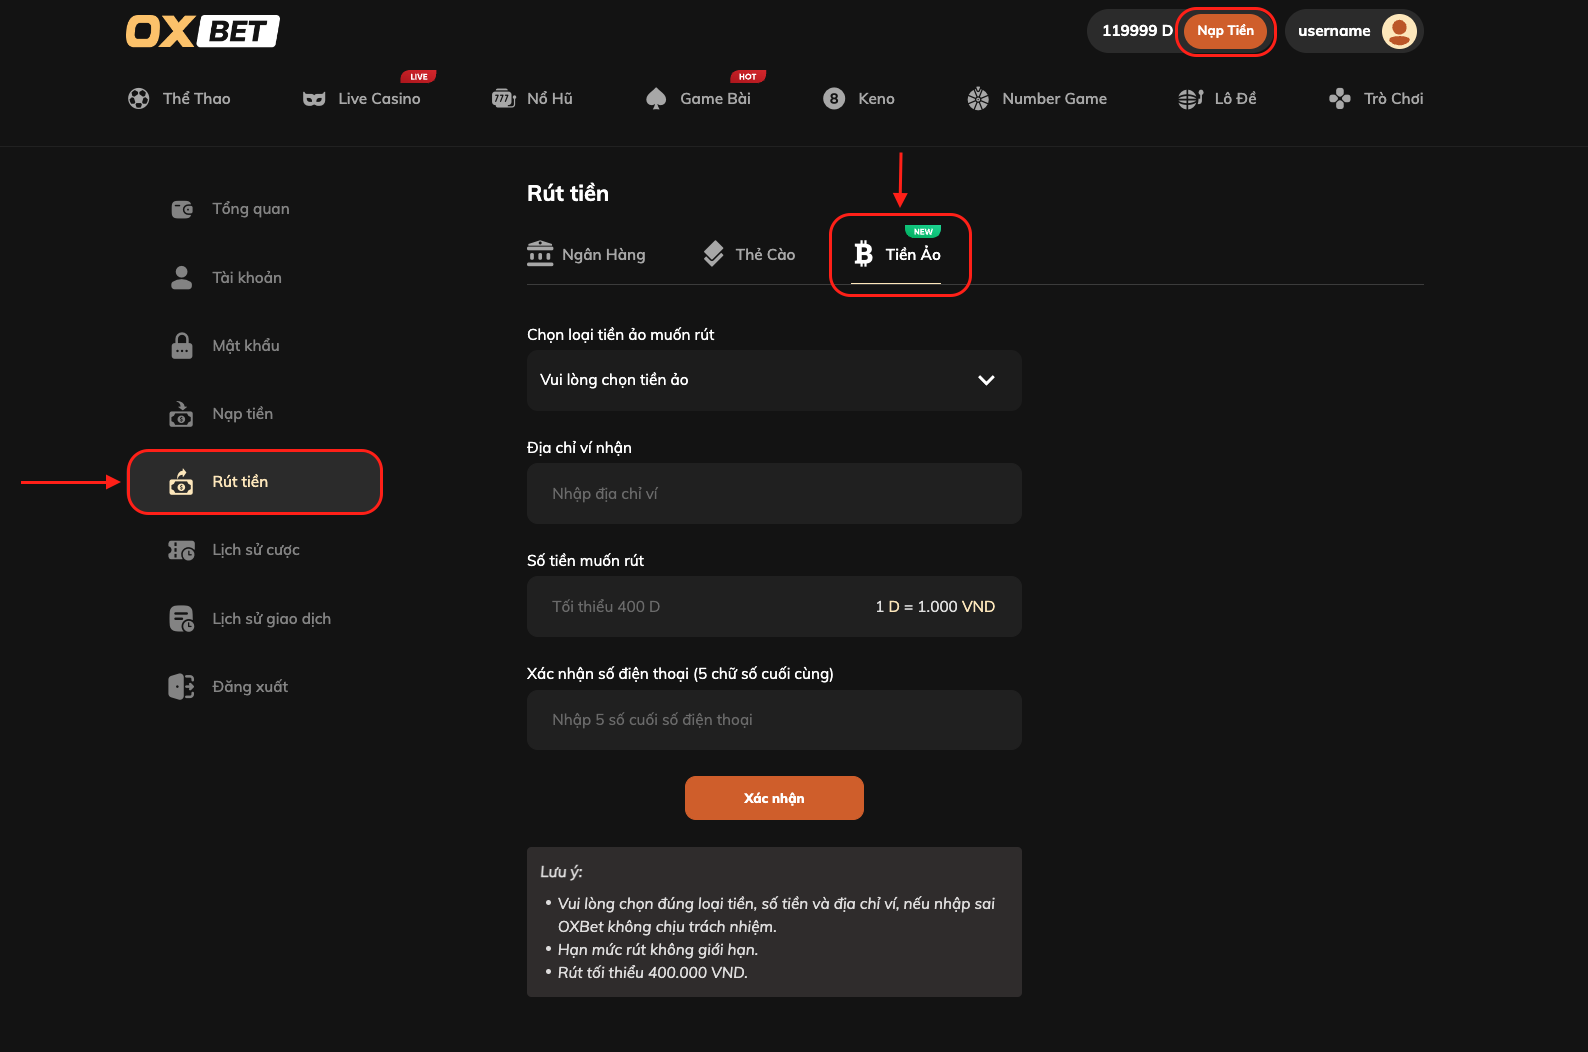The width and height of the screenshot is (1588, 1052).
Task: Click the soccer ball Thể Thao icon
Action: click(x=139, y=98)
